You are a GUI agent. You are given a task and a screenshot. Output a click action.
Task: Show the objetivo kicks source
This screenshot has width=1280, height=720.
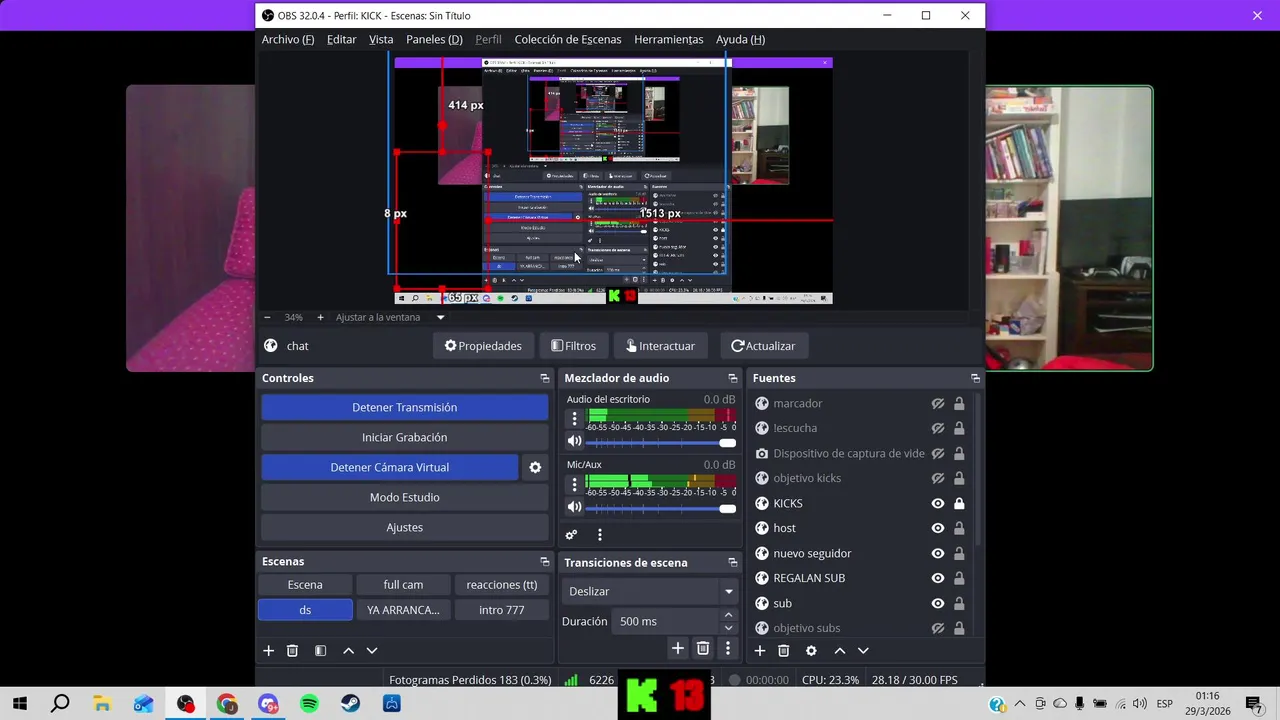point(938,479)
